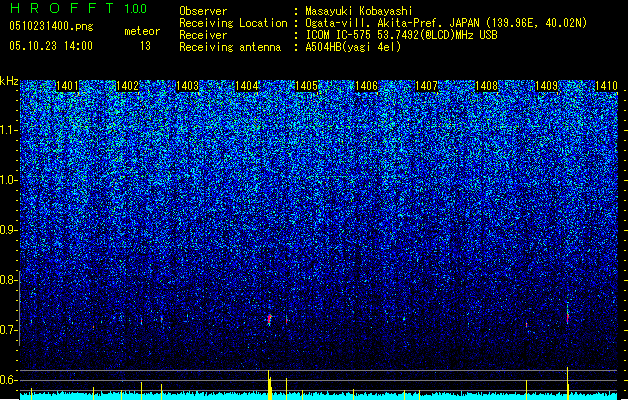629x400 pixels.
Task: Click the ICOM IC-575 receiver text
Action: coord(401,35)
